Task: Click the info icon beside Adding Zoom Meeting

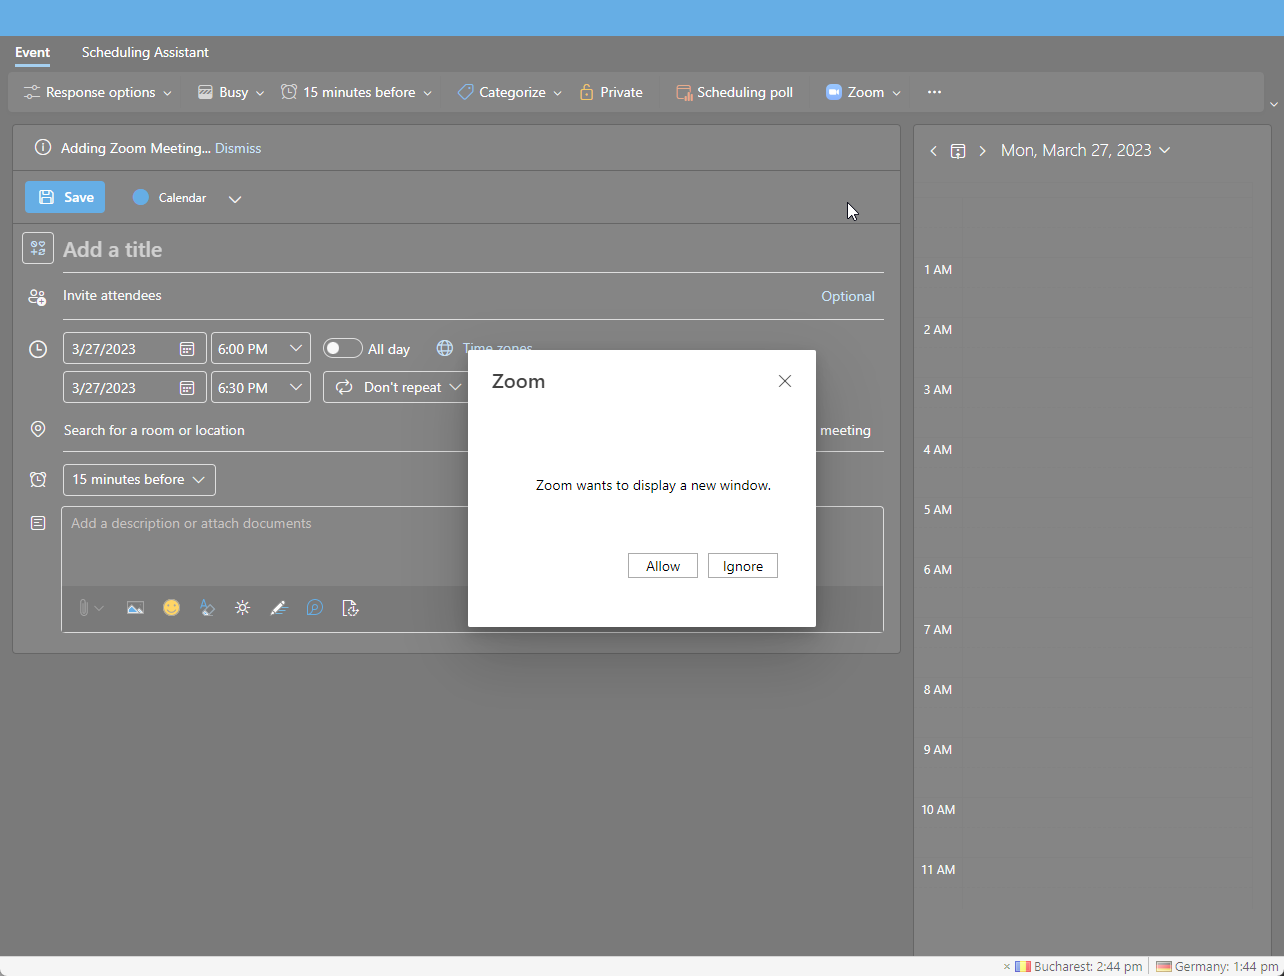Action: point(43,148)
